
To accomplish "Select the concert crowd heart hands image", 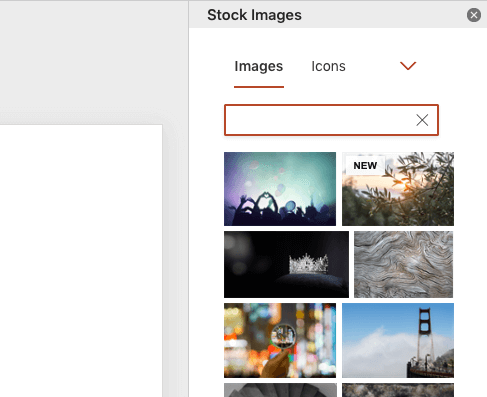I will [280, 189].
